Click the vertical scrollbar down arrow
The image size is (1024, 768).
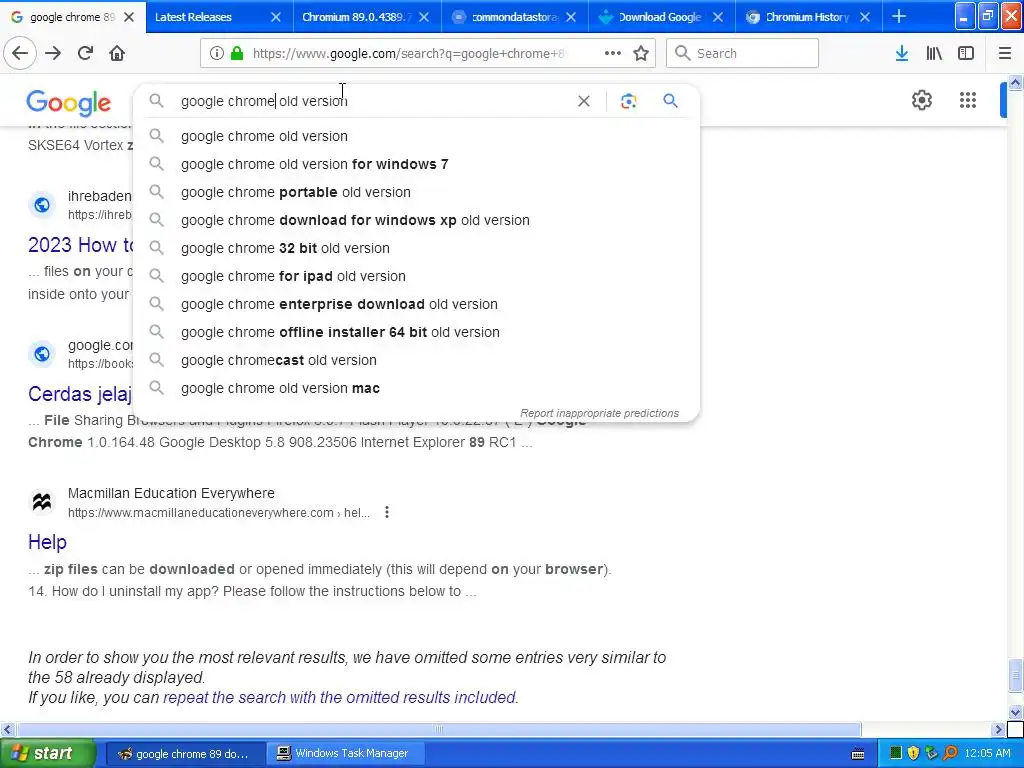(1015, 712)
